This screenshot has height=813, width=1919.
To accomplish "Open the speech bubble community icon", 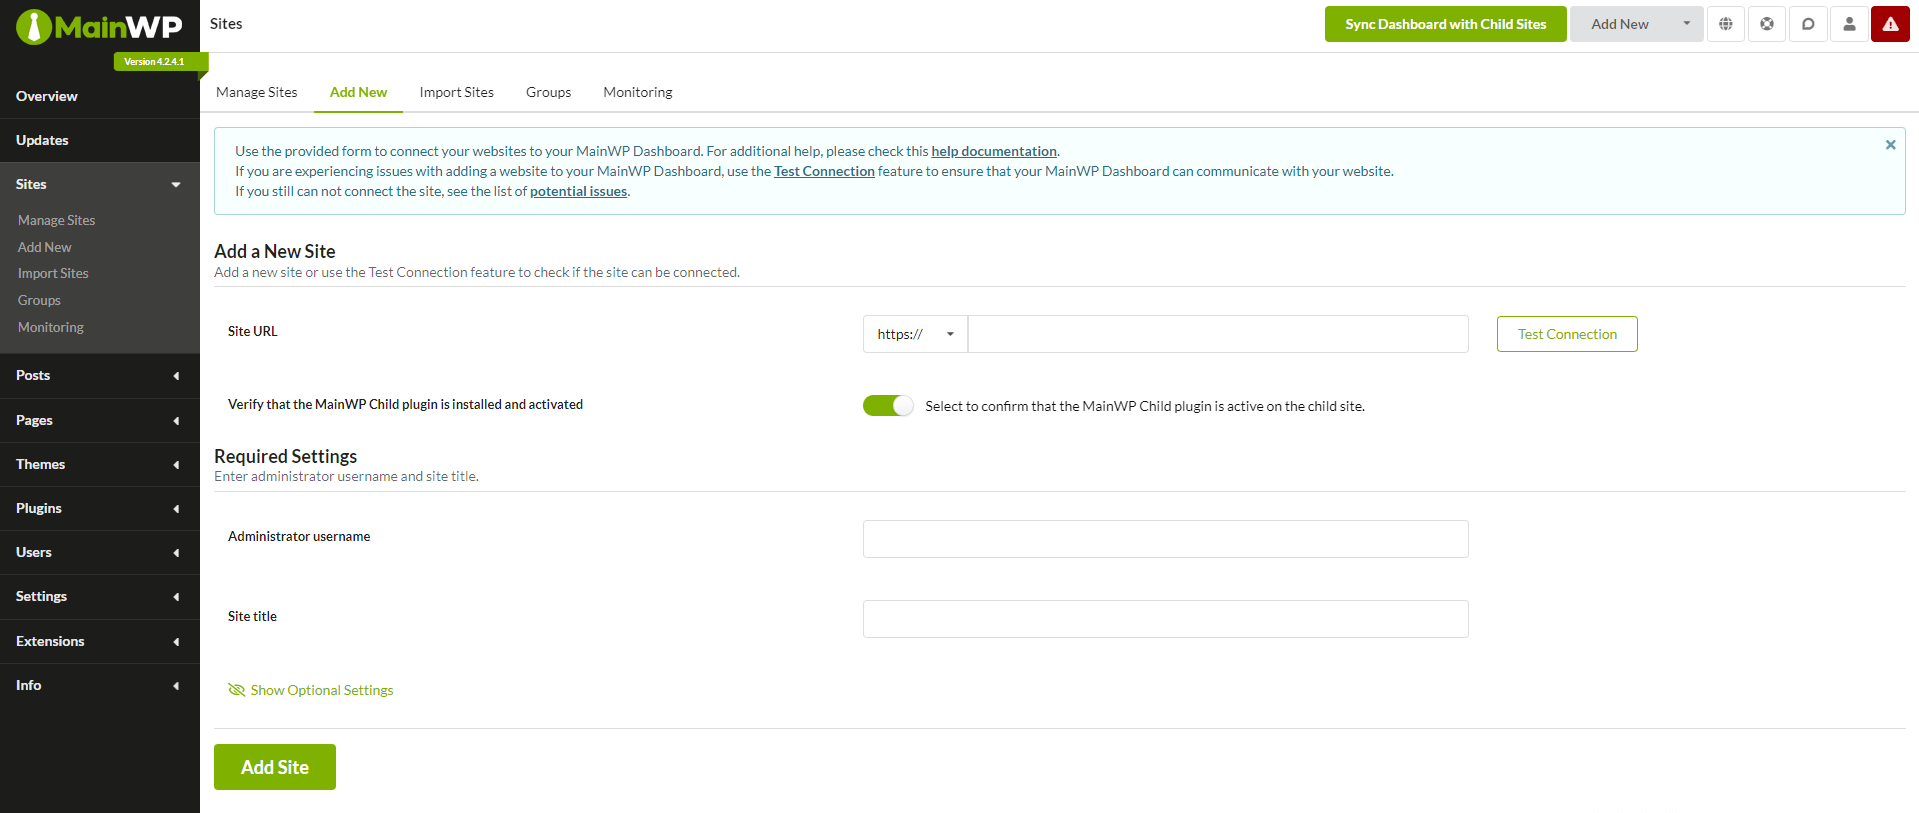I will pos(1808,24).
